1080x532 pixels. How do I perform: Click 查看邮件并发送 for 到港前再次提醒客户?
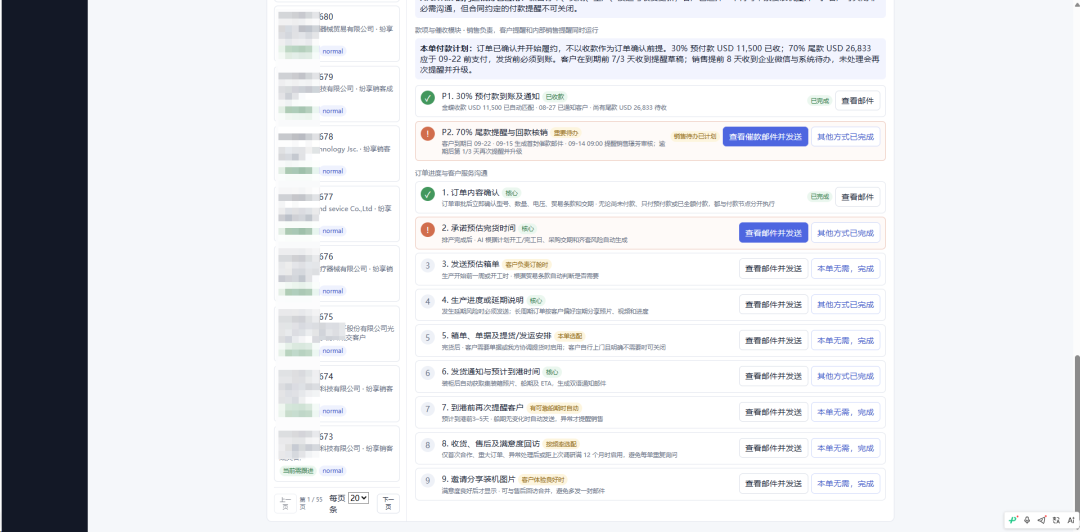pos(773,412)
